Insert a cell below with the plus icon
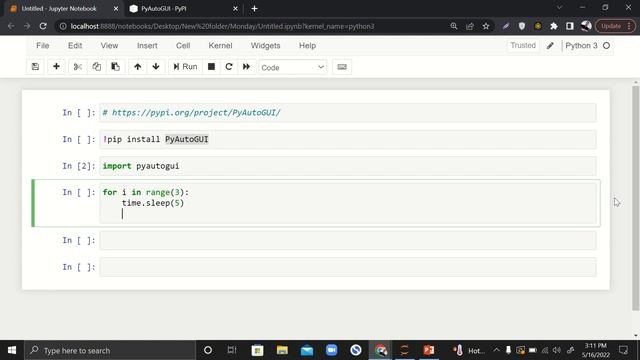640x360 pixels. [x=56, y=67]
